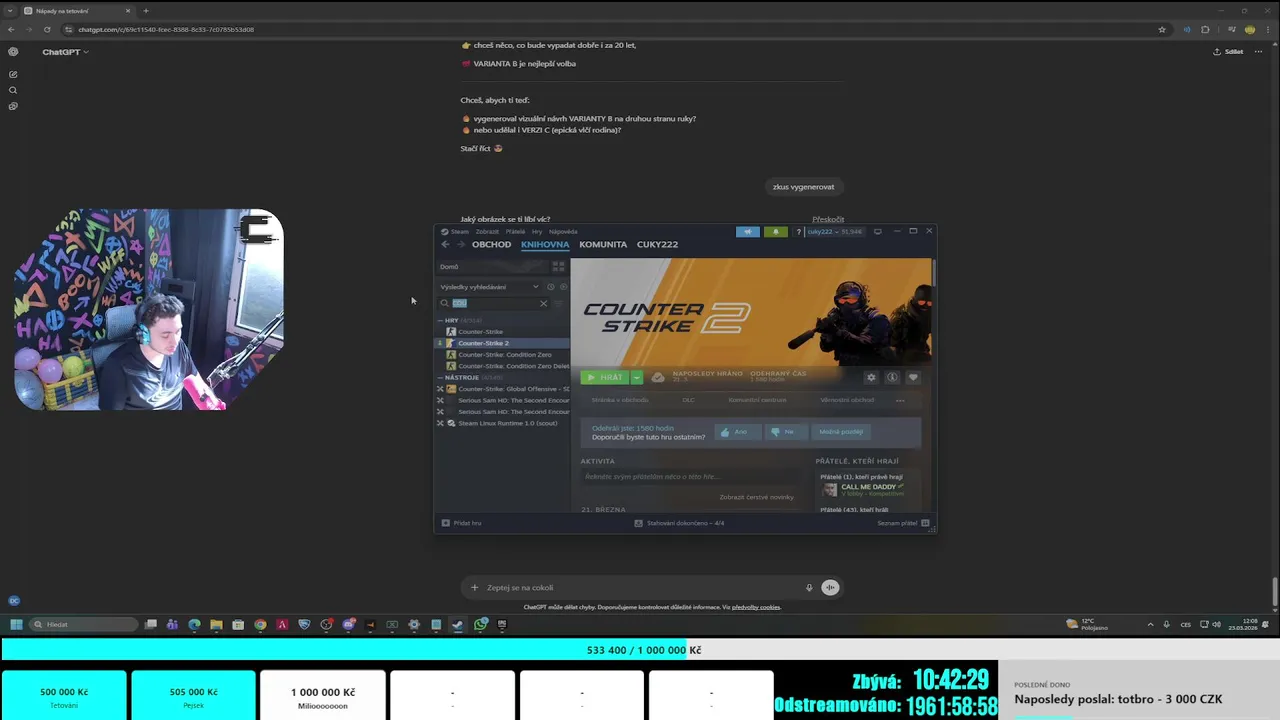Open Counter-Strike 2 manage gear icon
Screen dimensions: 1280x720
click(871, 377)
